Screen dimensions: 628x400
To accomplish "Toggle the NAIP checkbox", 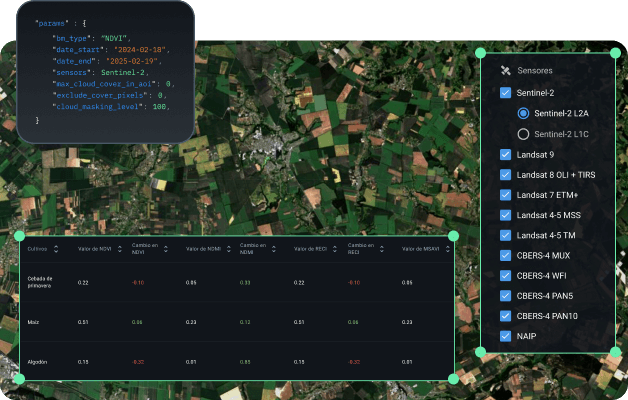I will coord(505,336).
